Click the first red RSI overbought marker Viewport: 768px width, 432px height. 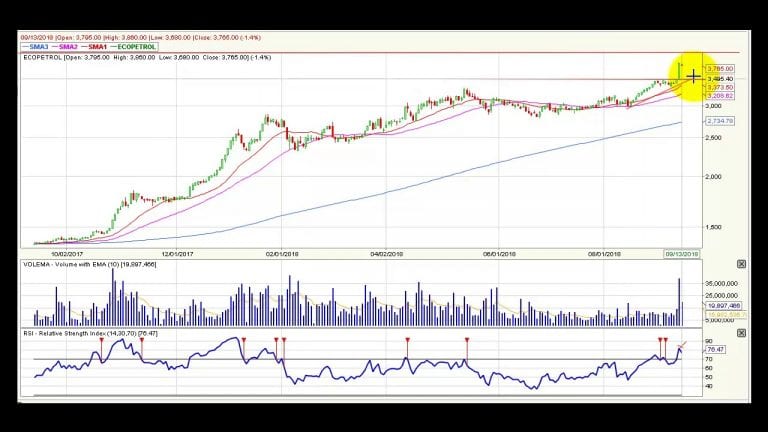[101, 340]
